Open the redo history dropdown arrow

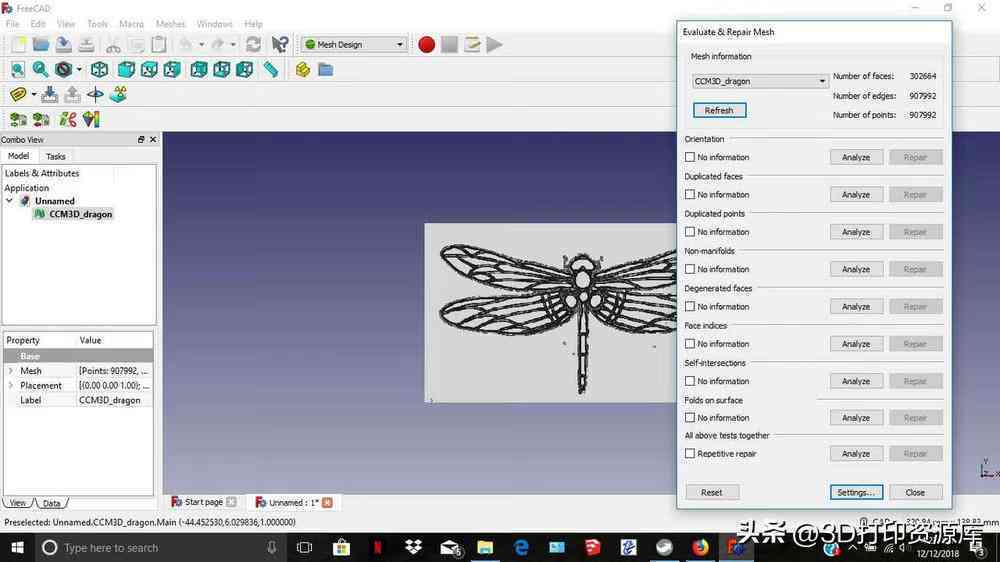(x=233, y=44)
